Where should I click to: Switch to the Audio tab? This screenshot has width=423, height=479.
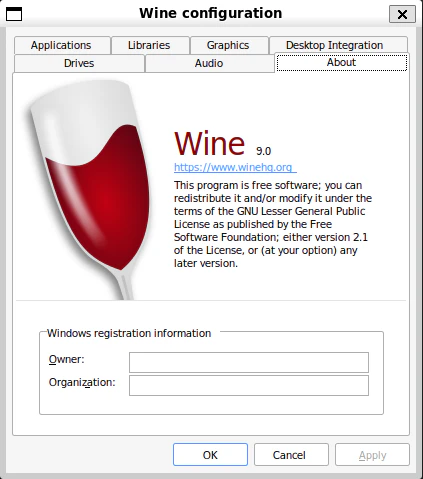pyautogui.click(x=209, y=63)
